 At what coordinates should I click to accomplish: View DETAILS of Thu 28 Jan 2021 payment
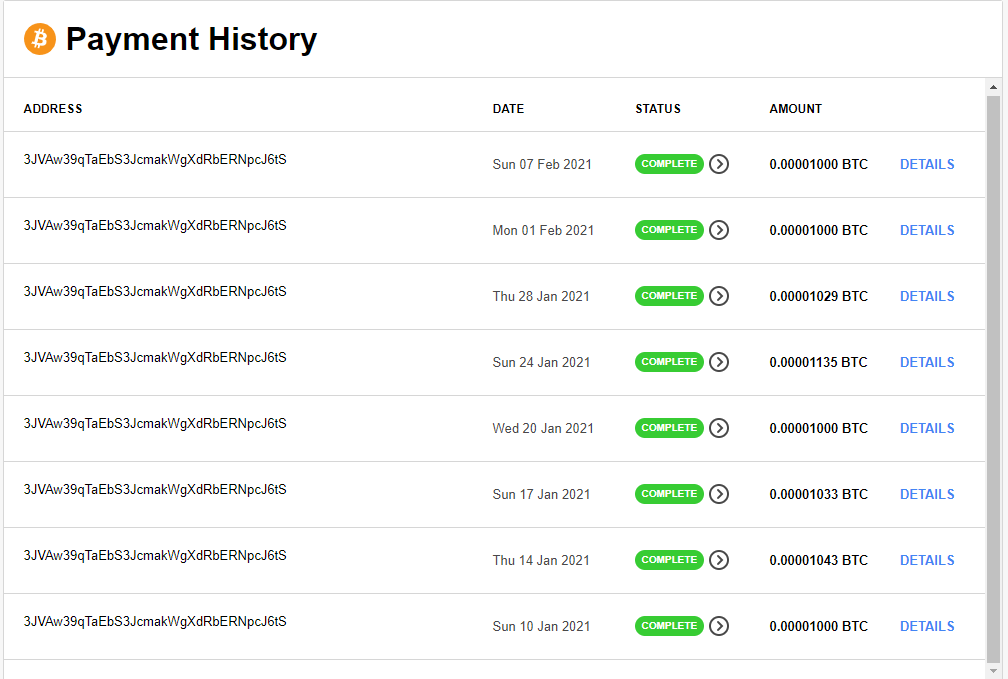927,296
